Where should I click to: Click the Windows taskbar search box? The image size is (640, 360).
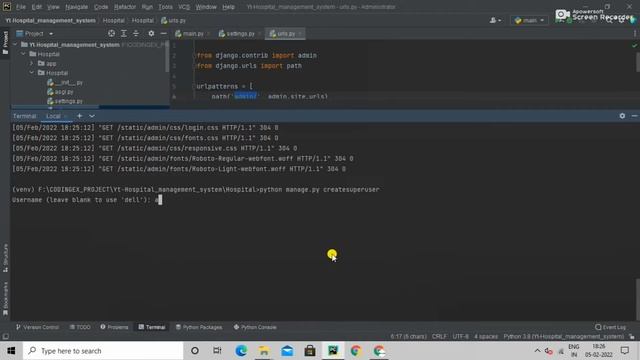coord(103,351)
